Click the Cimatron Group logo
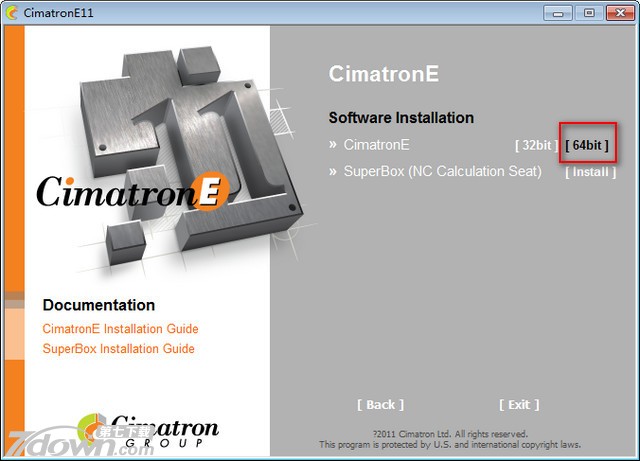640x461 pixels. pyautogui.click(x=148, y=431)
